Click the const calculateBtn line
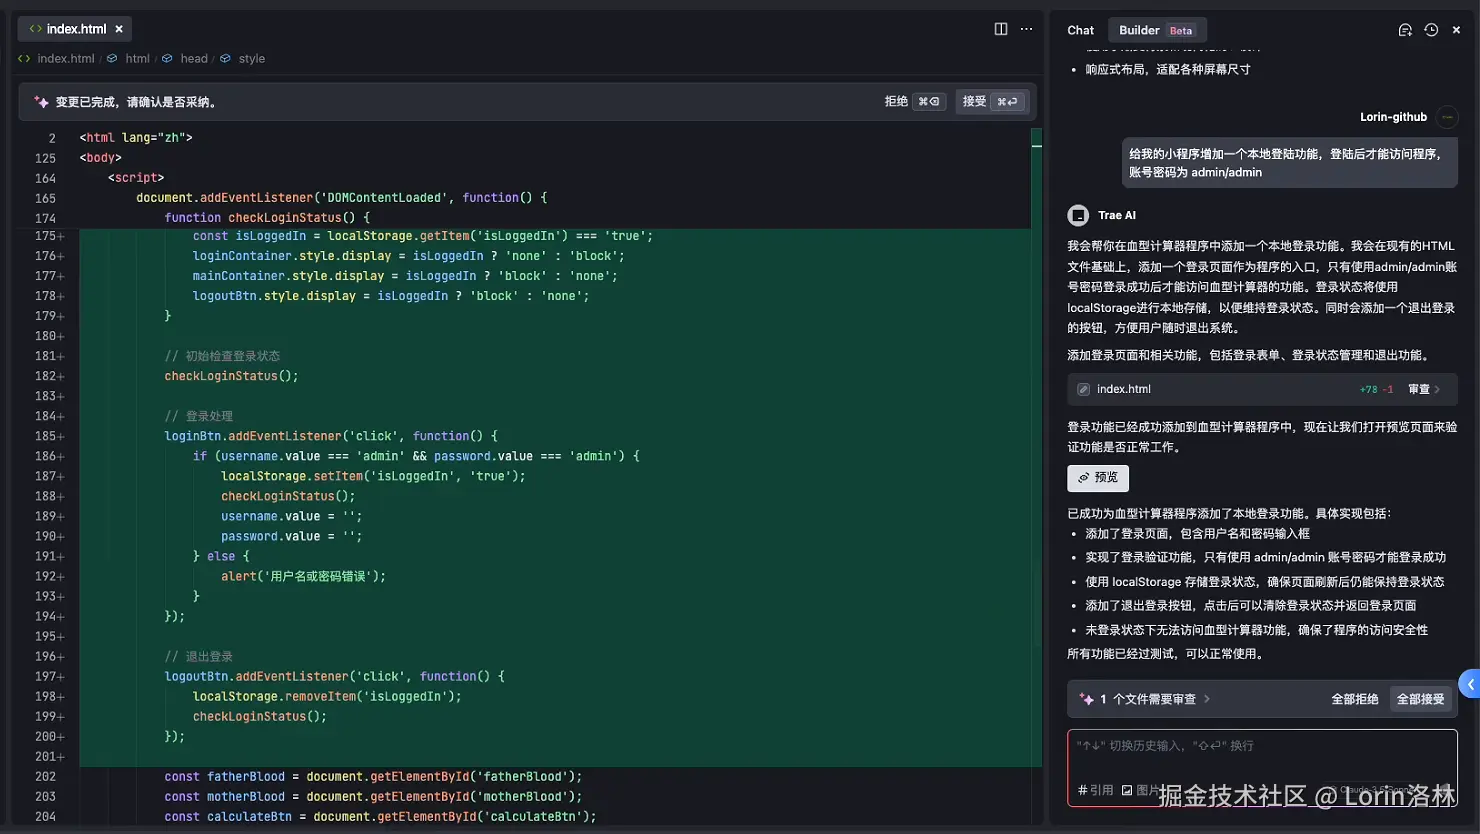Viewport: 1480px width, 834px height. 380,816
